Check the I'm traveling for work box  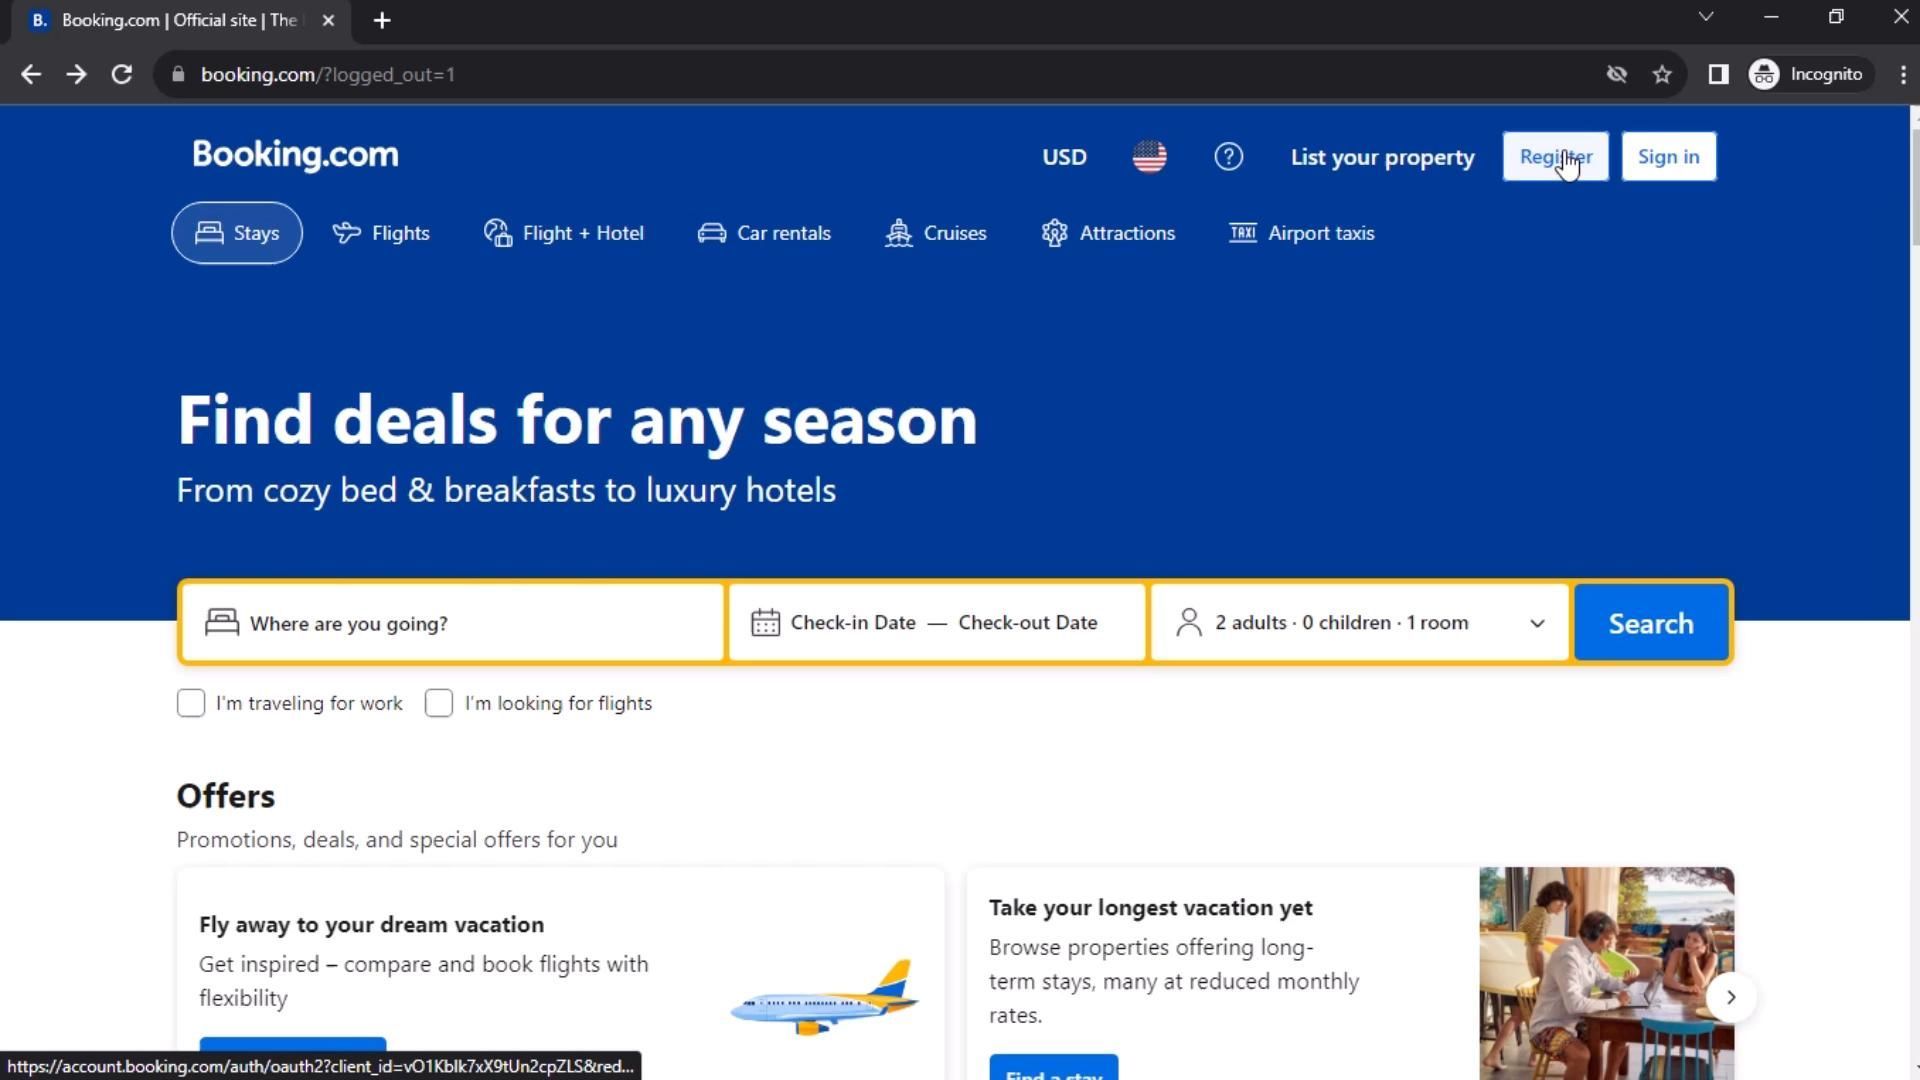[x=191, y=703]
